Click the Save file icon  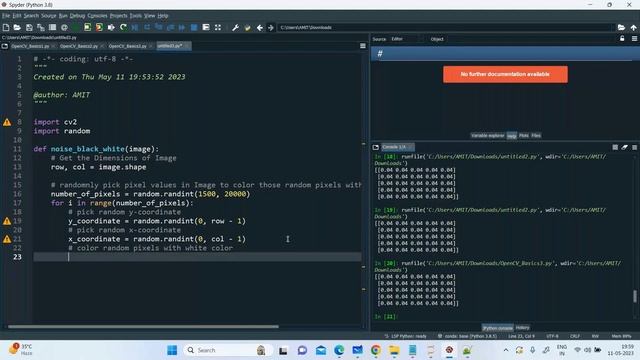[29, 27]
